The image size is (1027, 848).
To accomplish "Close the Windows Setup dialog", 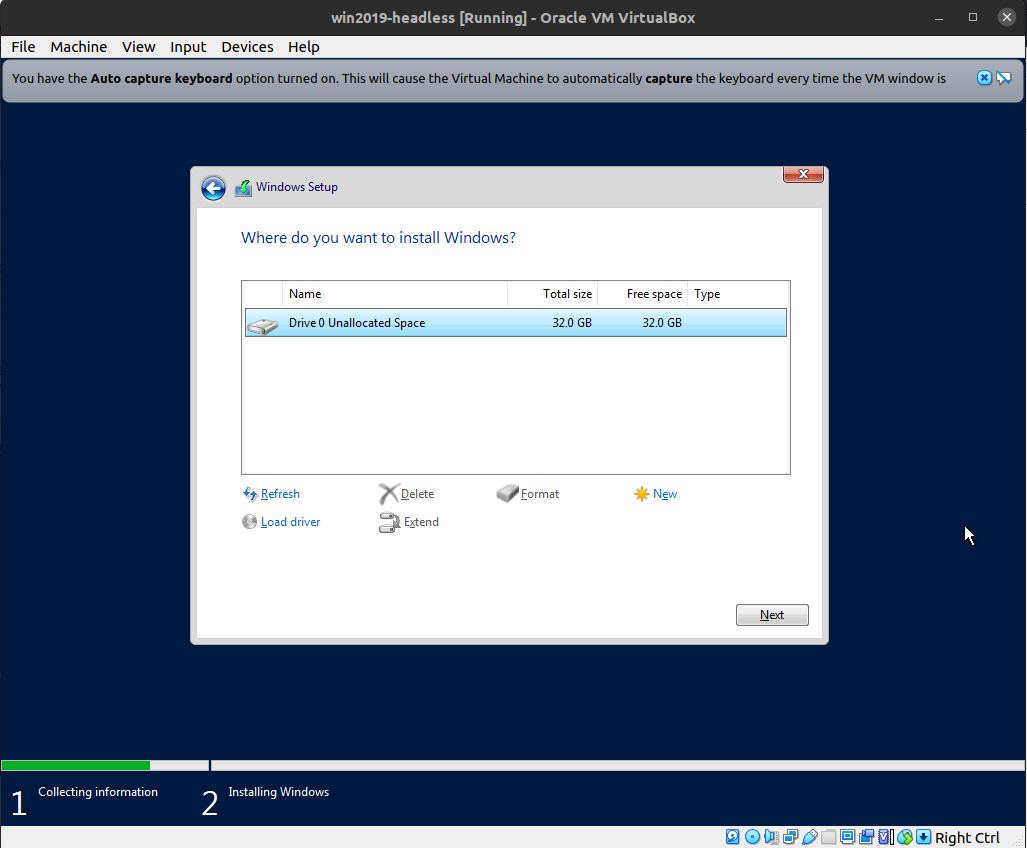I will tap(803, 174).
